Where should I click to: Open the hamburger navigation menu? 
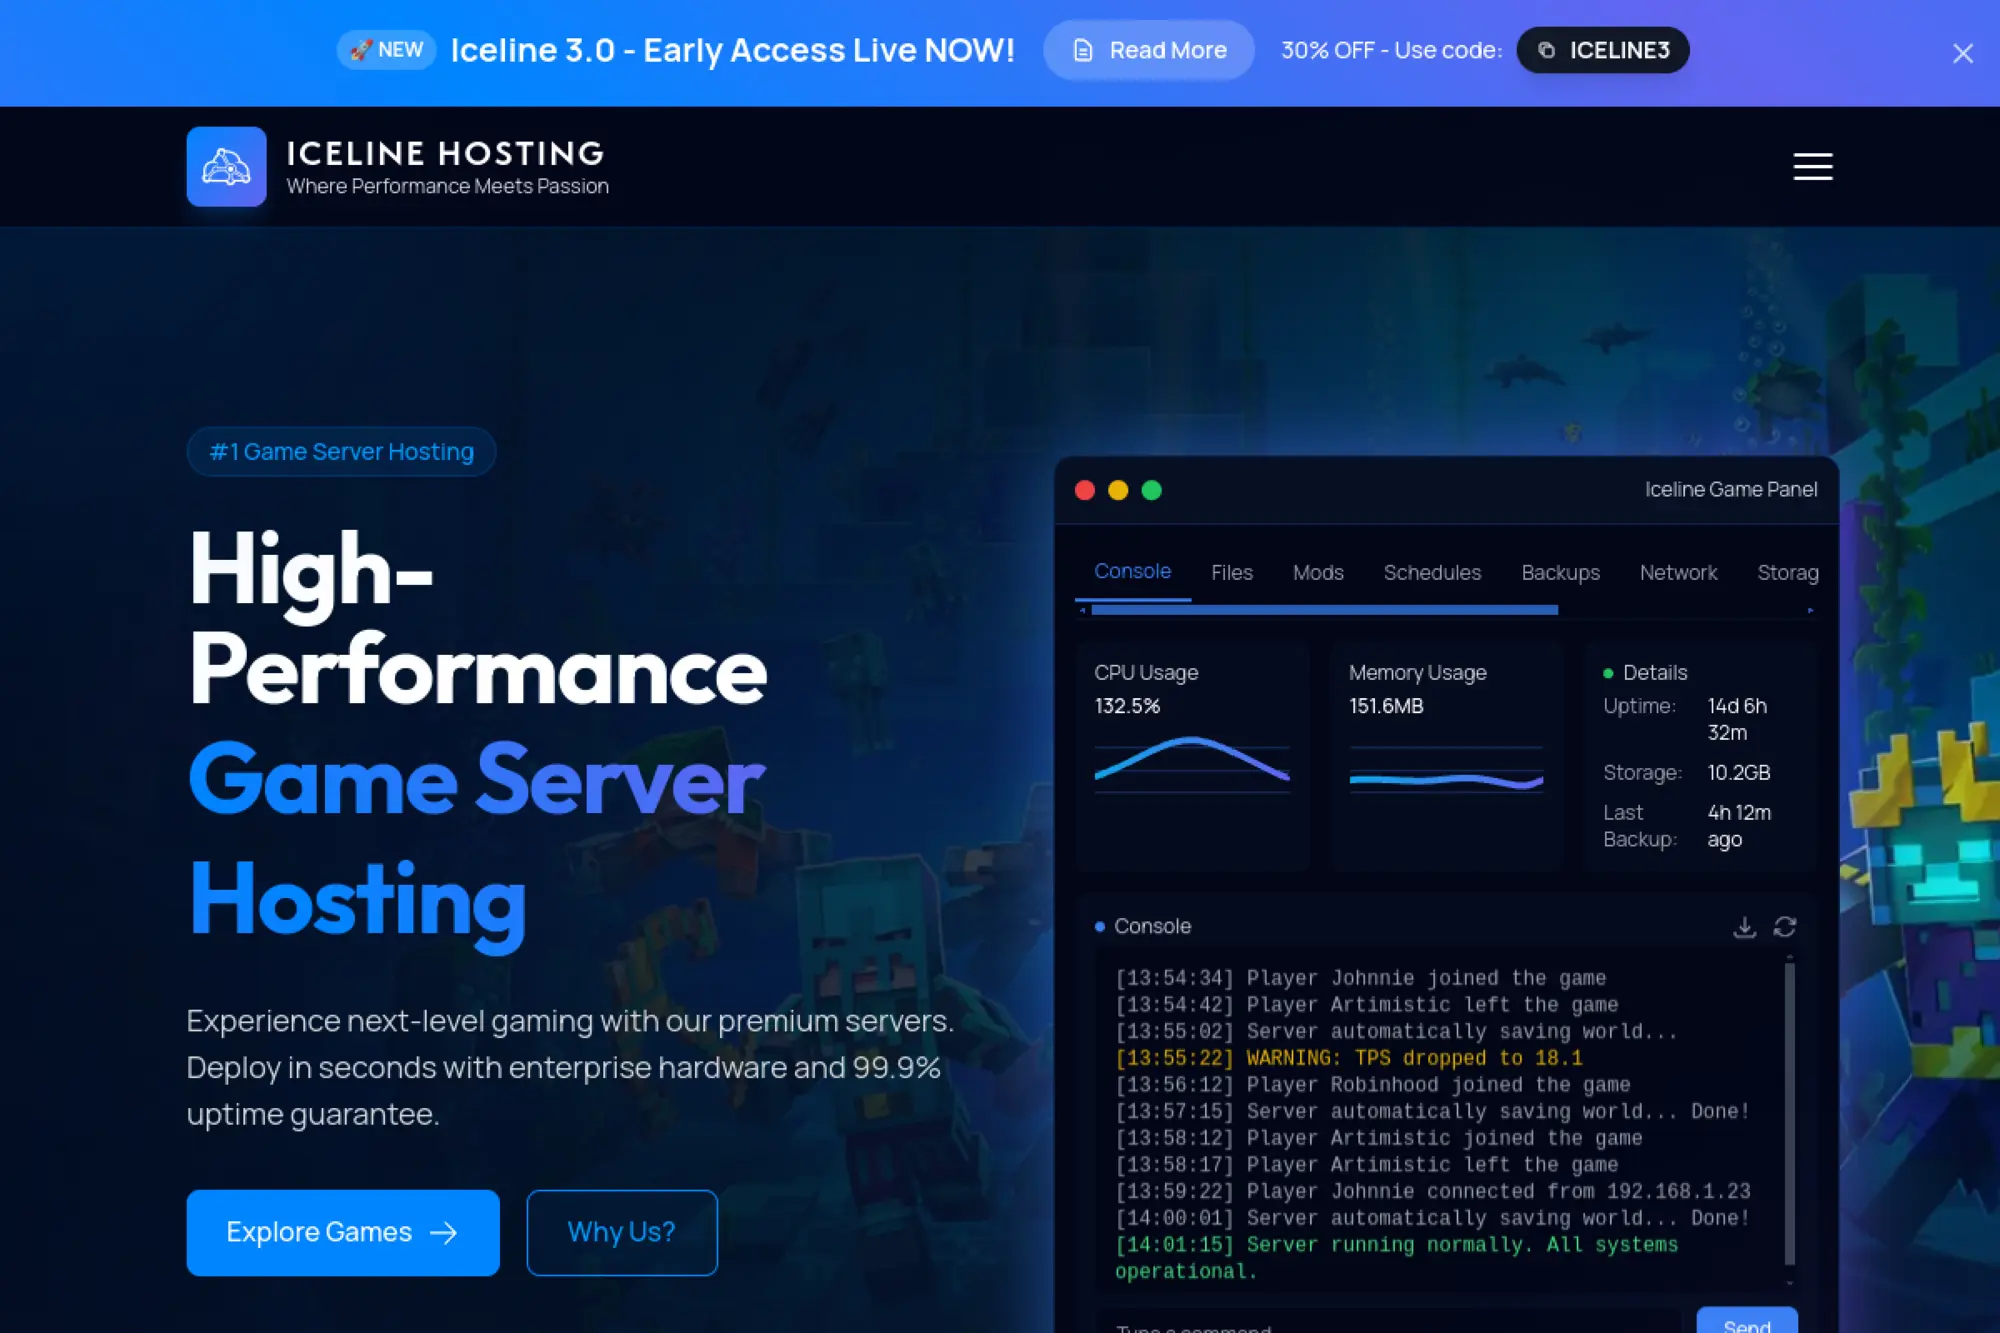tap(1812, 166)
